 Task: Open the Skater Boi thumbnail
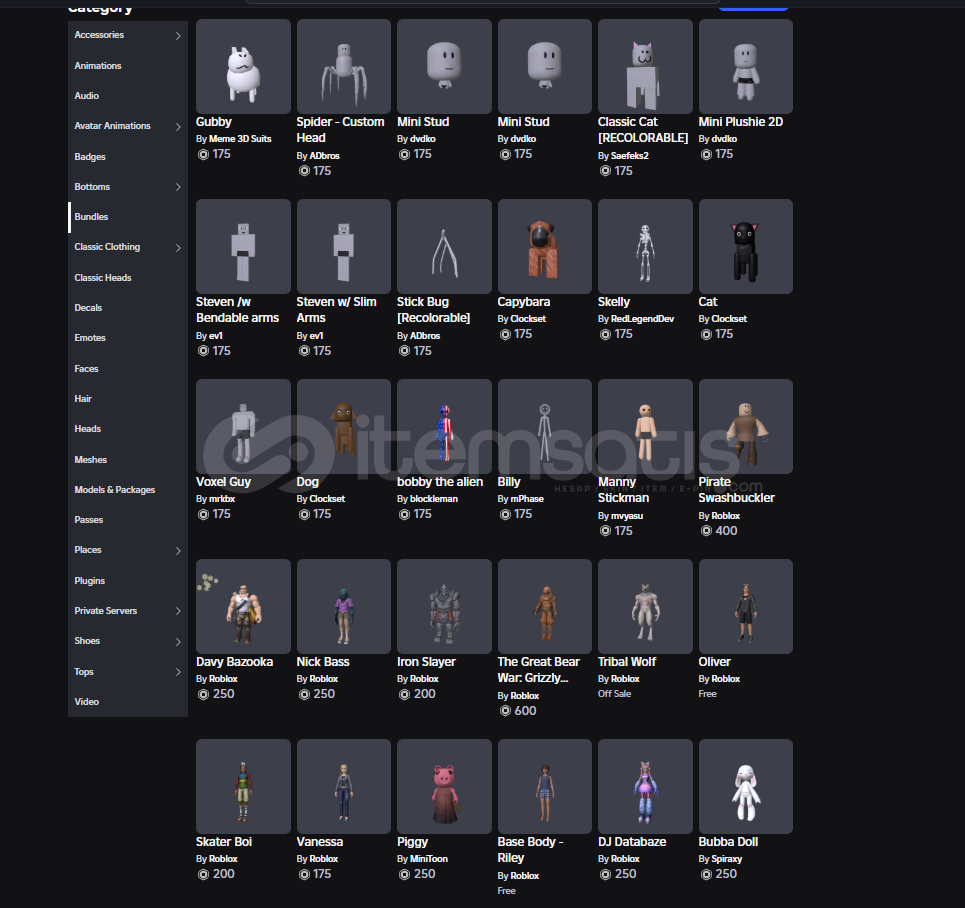tap(243, 787)
